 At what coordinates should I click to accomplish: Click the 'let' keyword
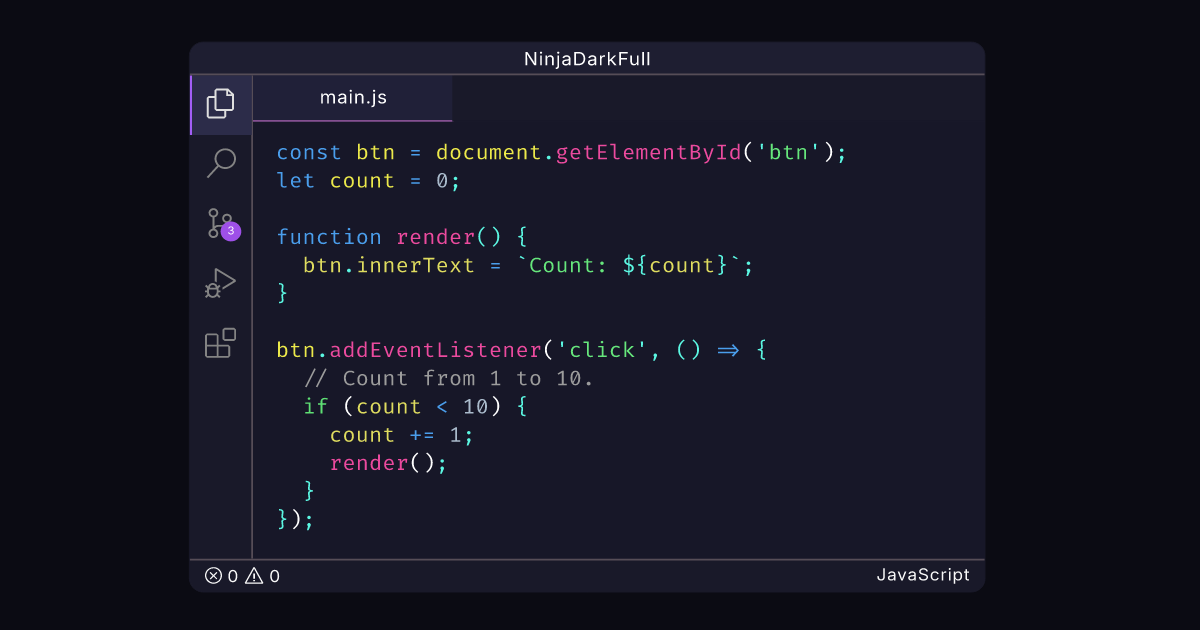click(x=296, y=181)
